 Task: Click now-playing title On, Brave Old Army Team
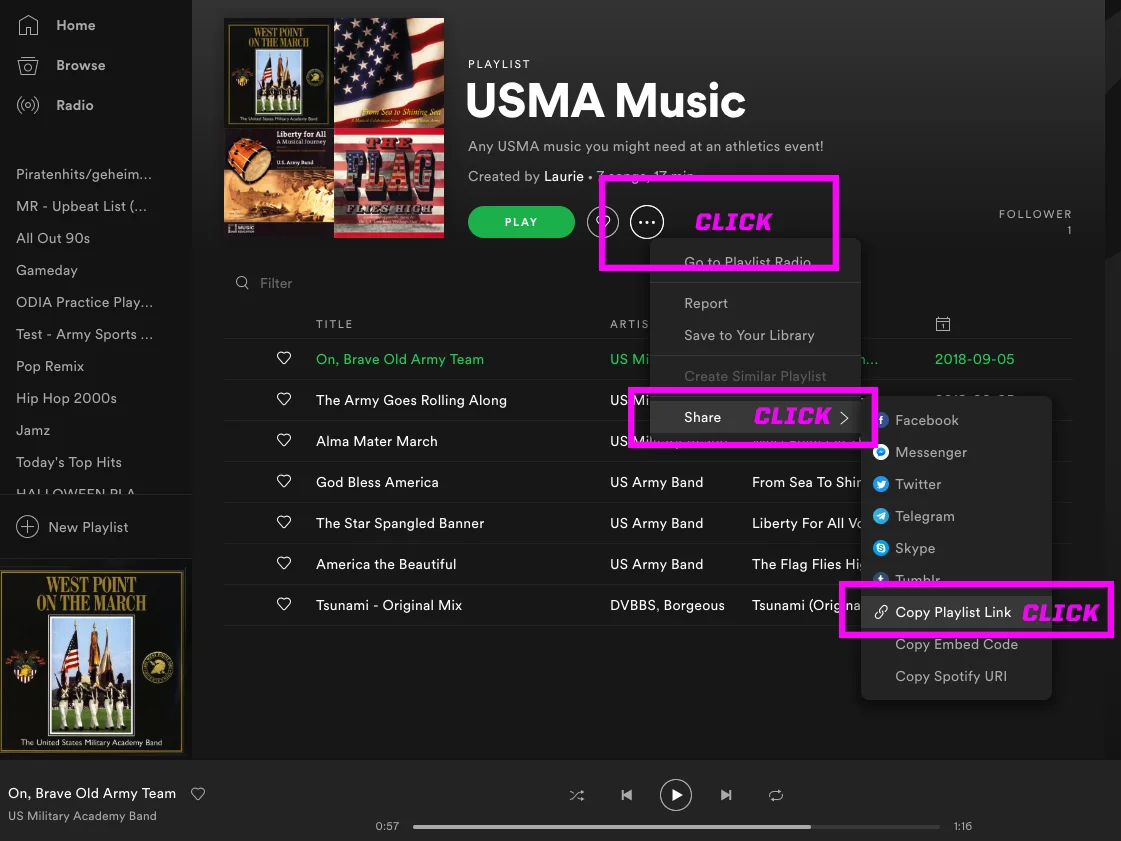[x=92, y=793]
